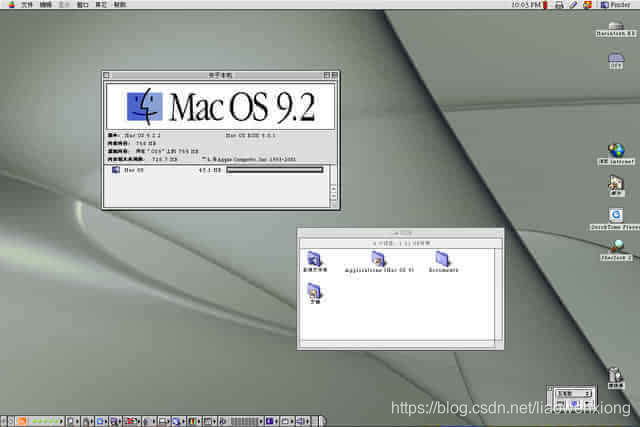Click the color bars Control Strip module
Viewport: 640px width, 427px height.
pos(192,421)
